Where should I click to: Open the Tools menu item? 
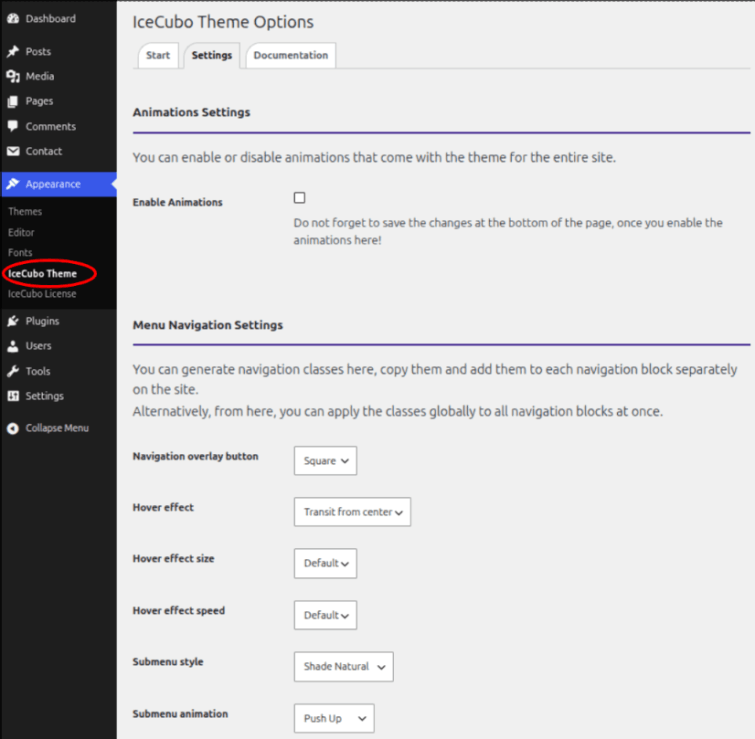coord(58,371)
